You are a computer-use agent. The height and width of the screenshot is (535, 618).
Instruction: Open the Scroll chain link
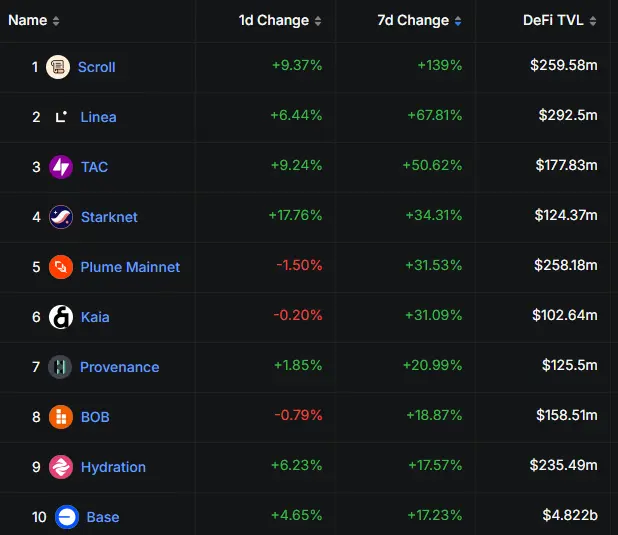click(x=97, y=67)
